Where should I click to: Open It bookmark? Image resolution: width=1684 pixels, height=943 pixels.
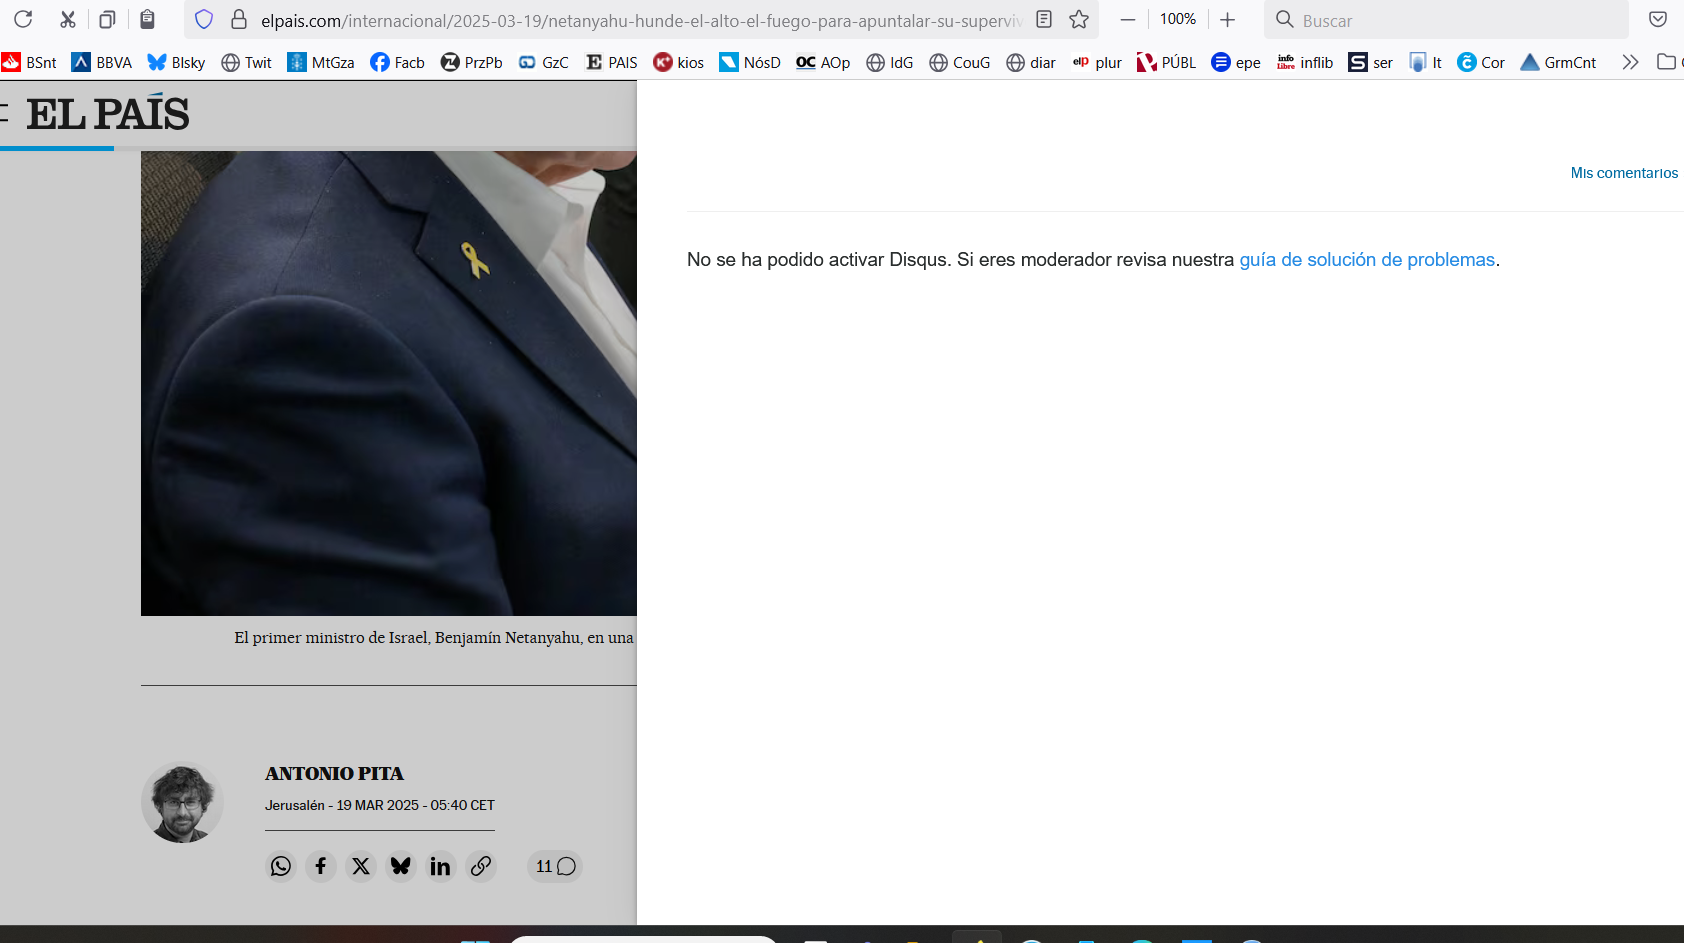[1425, 62]
